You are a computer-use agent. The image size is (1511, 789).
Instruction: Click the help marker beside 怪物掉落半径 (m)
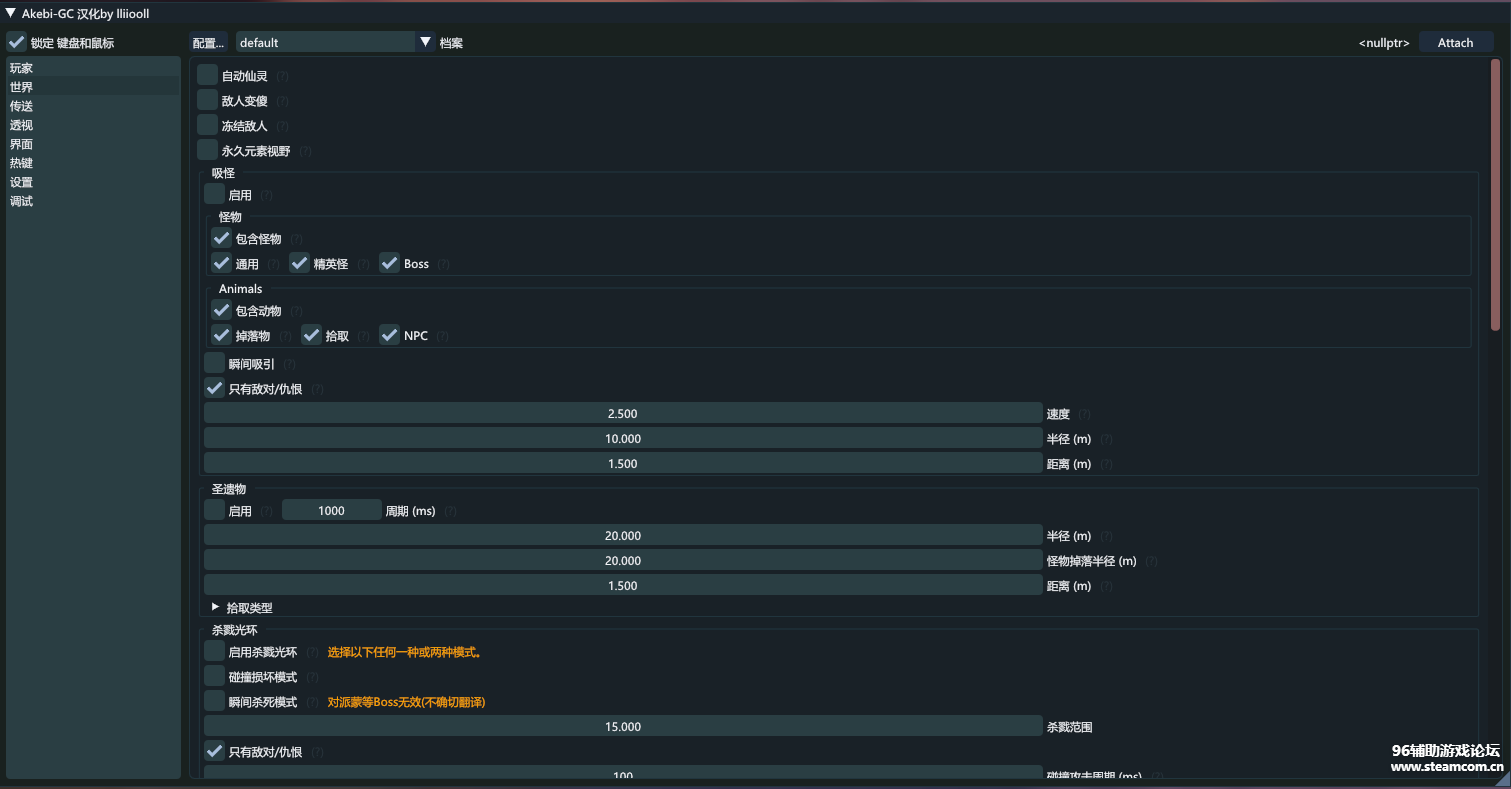click(1152, 561)
